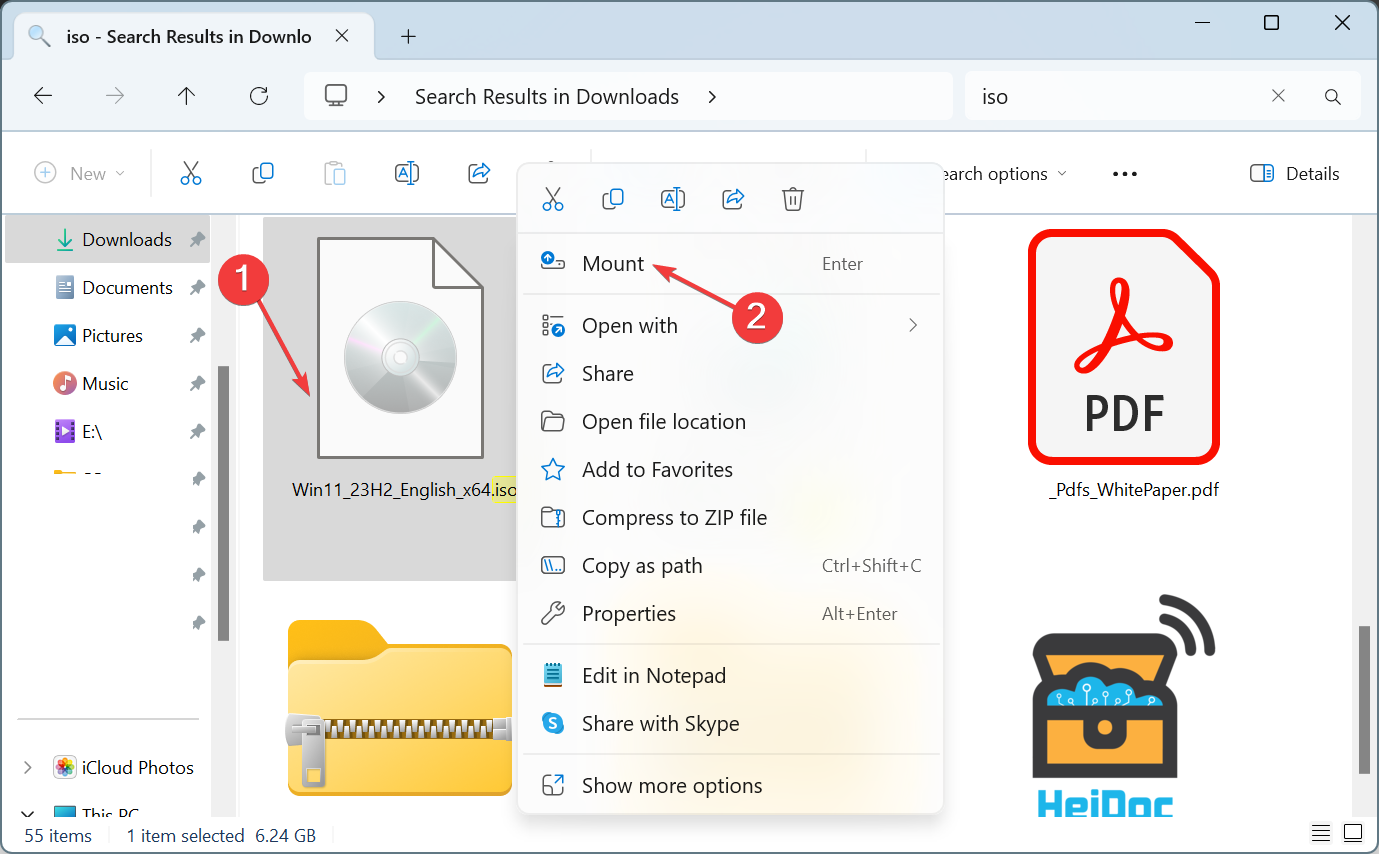
Task: Click the Rename icon in the context menu
Action: click(673, 198)
